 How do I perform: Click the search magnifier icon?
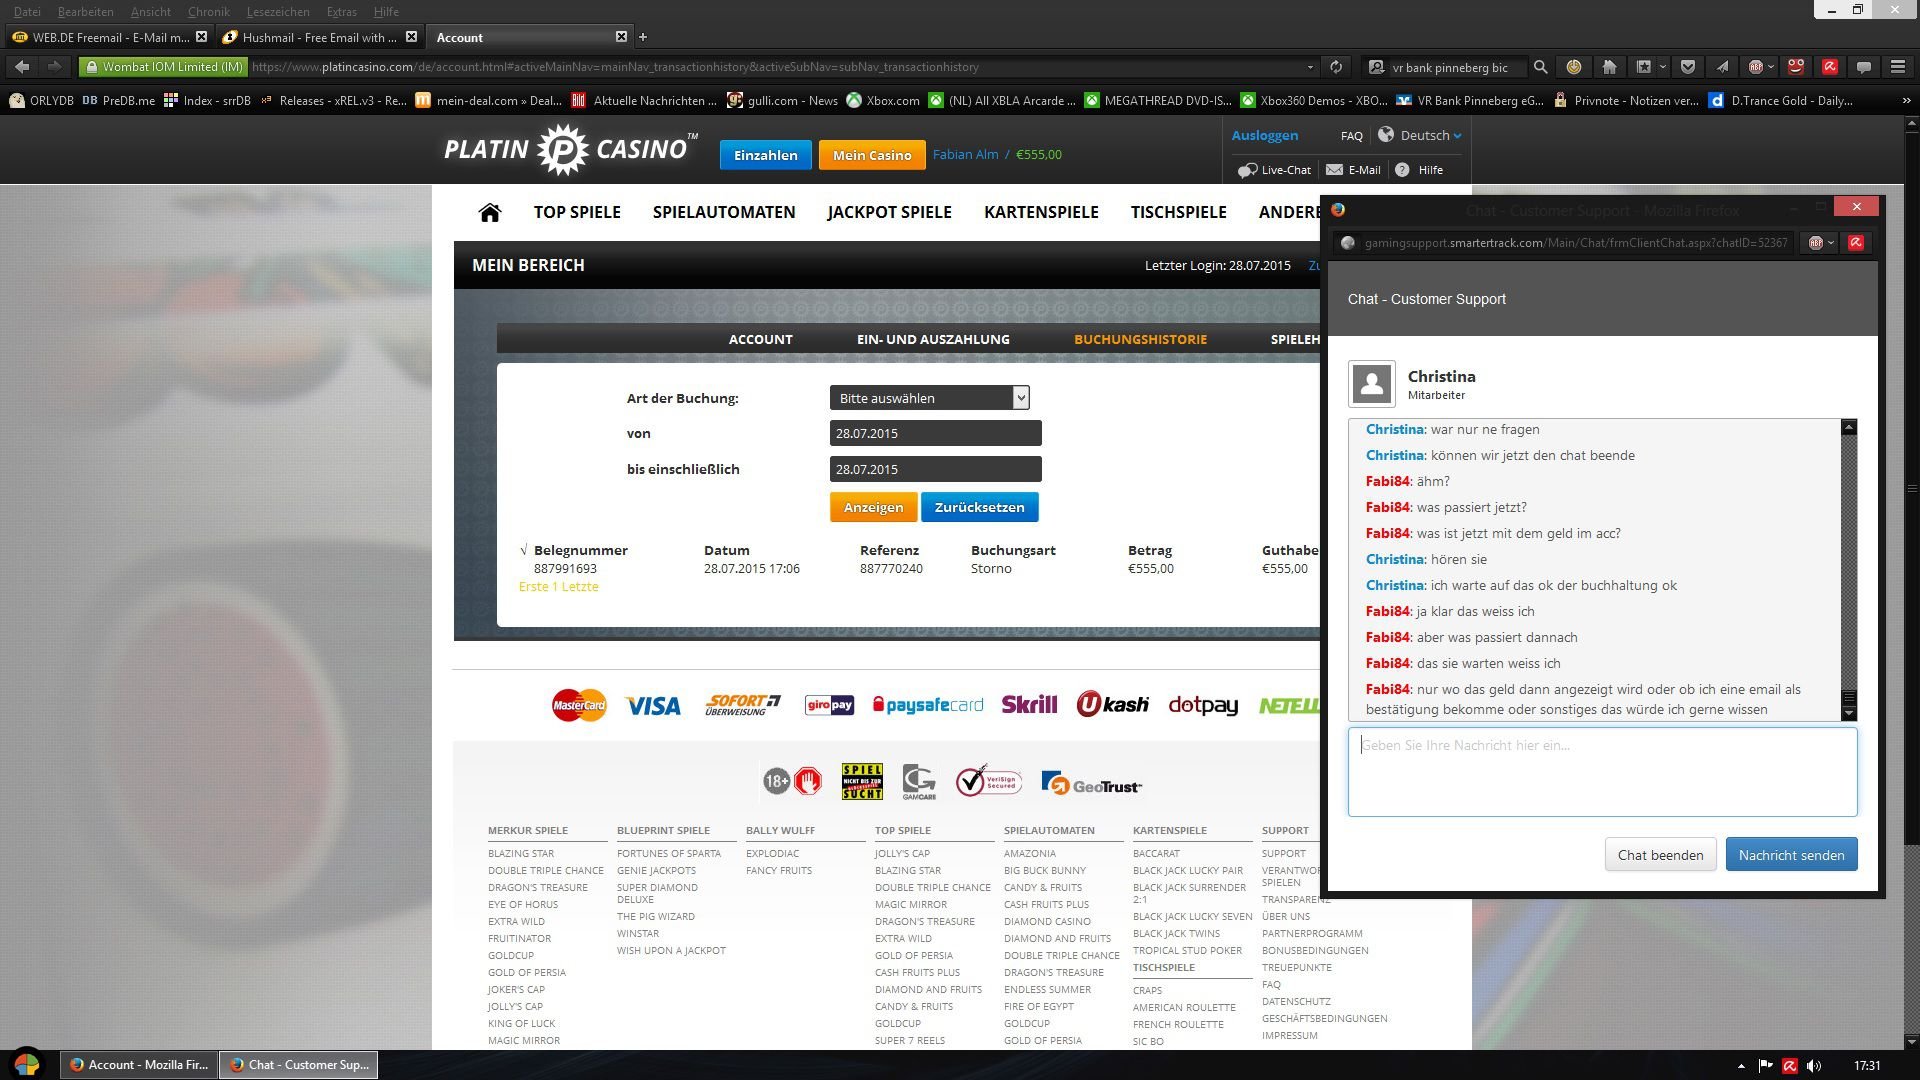[x=1540, y=67]
